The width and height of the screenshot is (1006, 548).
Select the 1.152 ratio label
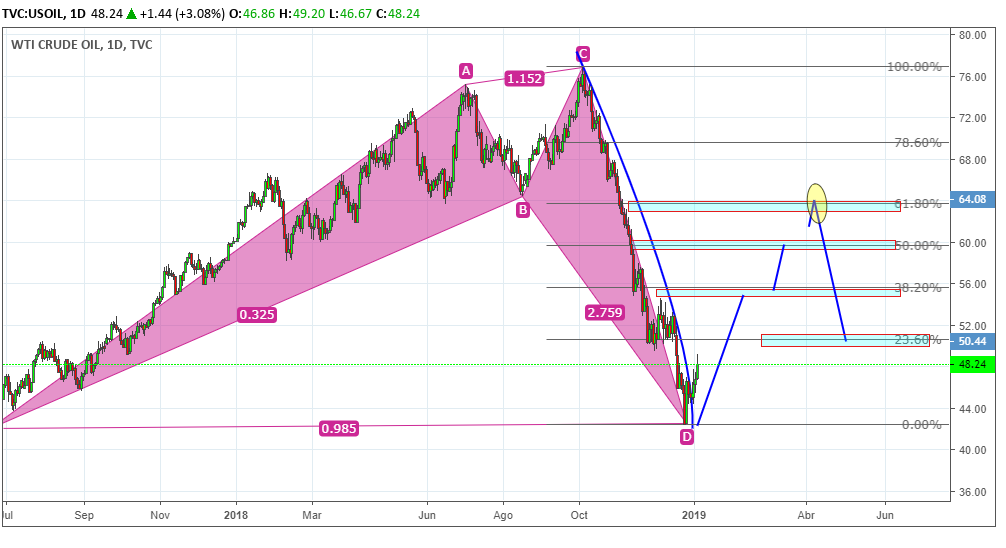tap(523, 78)
